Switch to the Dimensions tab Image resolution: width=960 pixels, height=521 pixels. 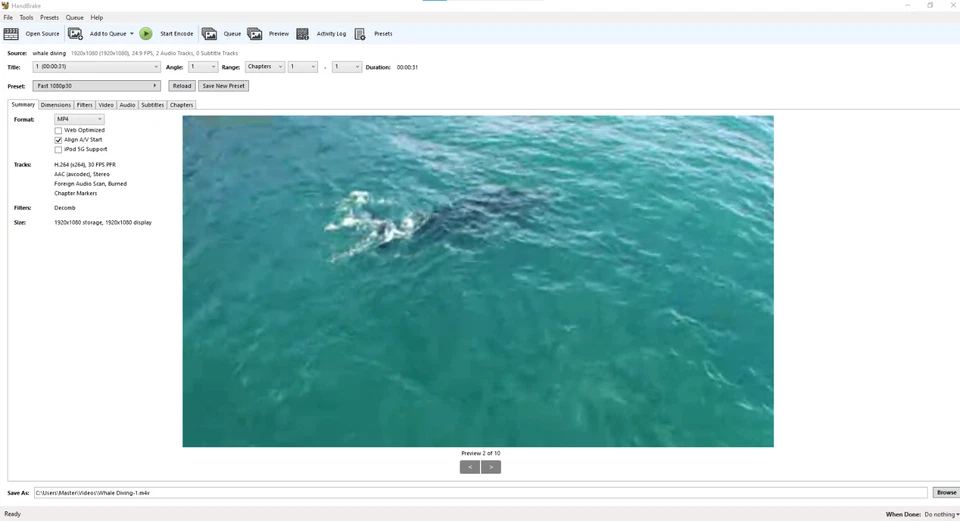[56, 105]
